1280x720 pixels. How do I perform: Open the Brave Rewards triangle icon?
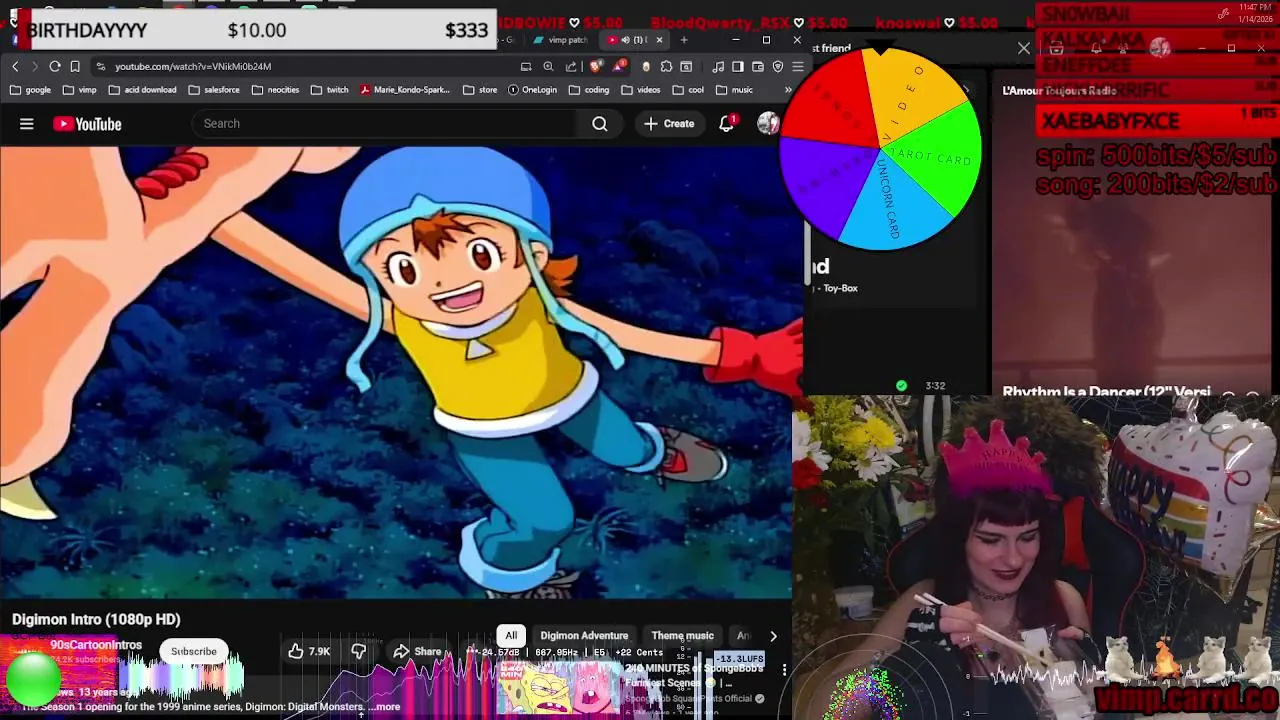[x=620, y=66]
